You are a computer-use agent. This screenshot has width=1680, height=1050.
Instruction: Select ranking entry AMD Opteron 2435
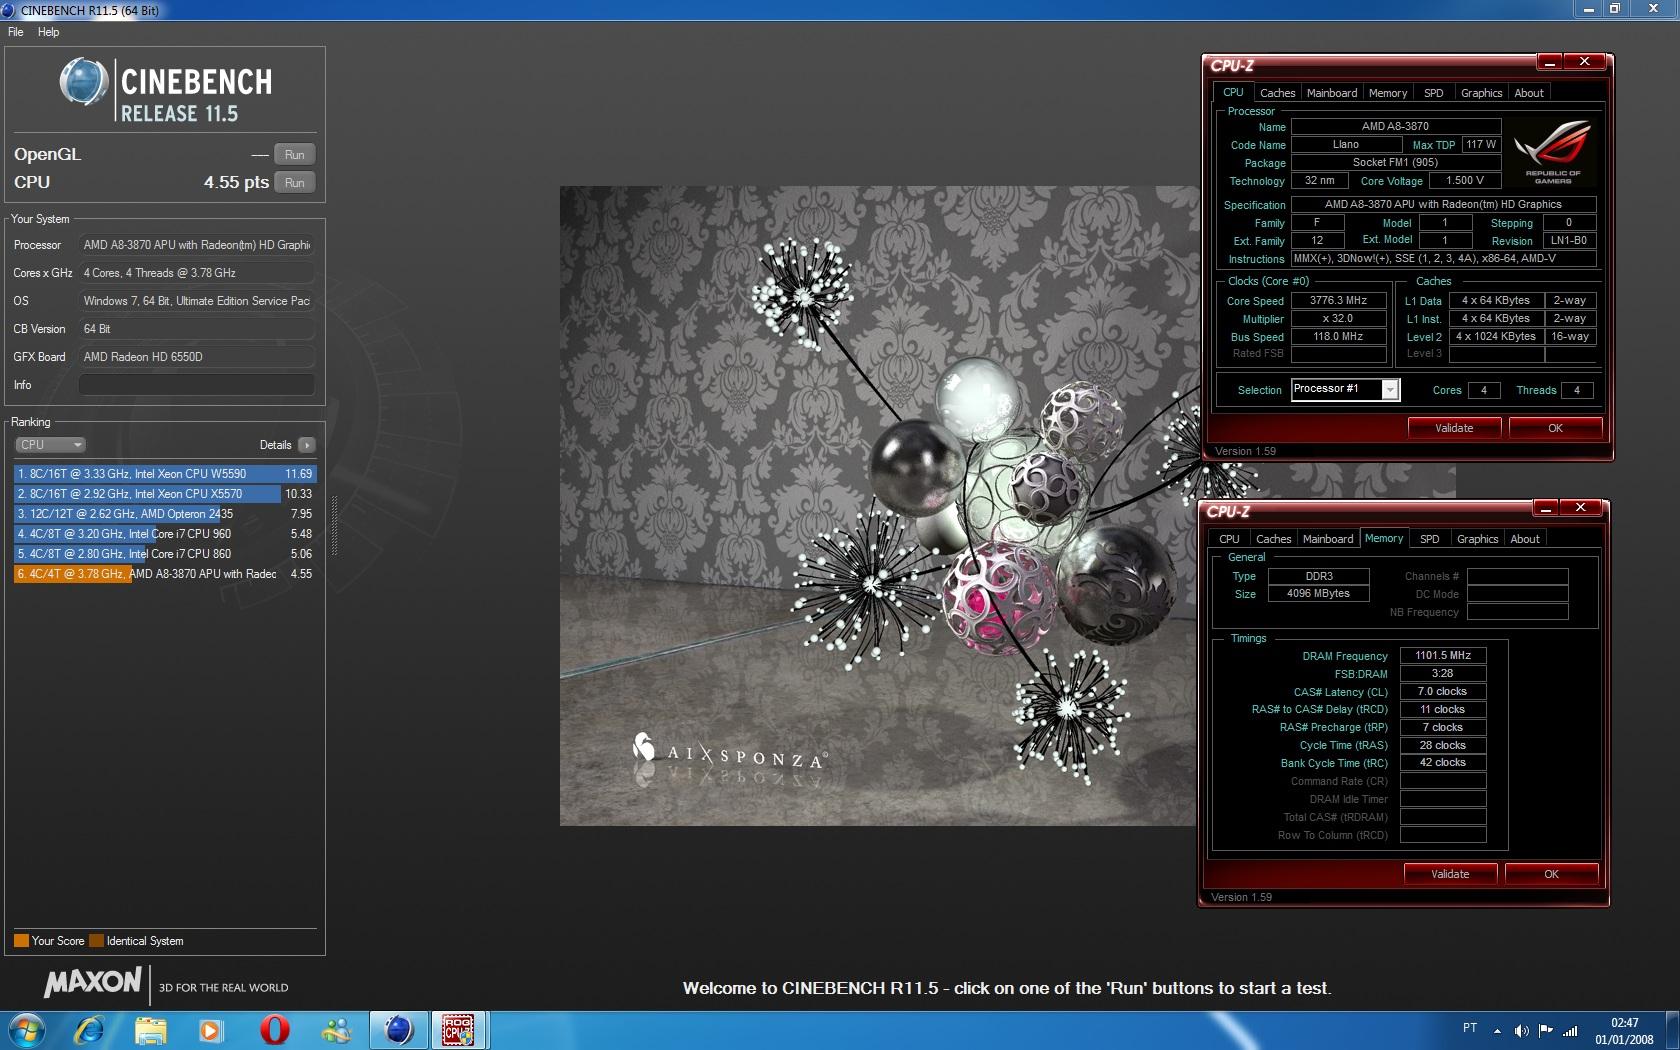click(165, 514)
